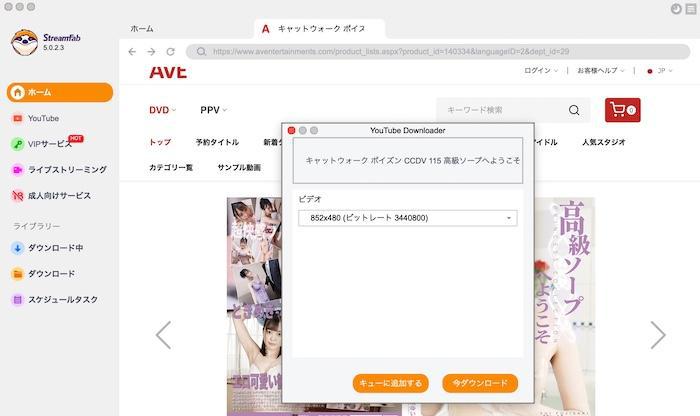
Task: Click the URL address bar field
Action: click(x=438, y=52)
